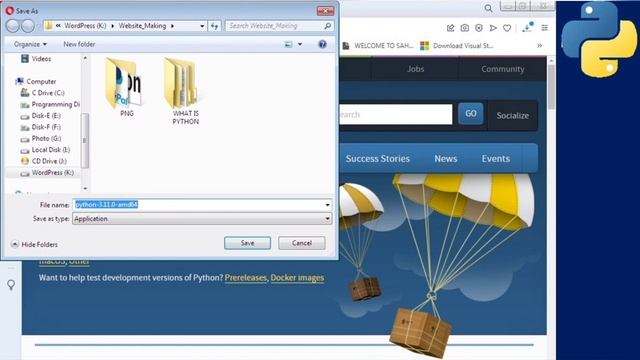Click the Microsoft logo bookmark icon
Screen dimensions: 640x360
click(424, 46)
